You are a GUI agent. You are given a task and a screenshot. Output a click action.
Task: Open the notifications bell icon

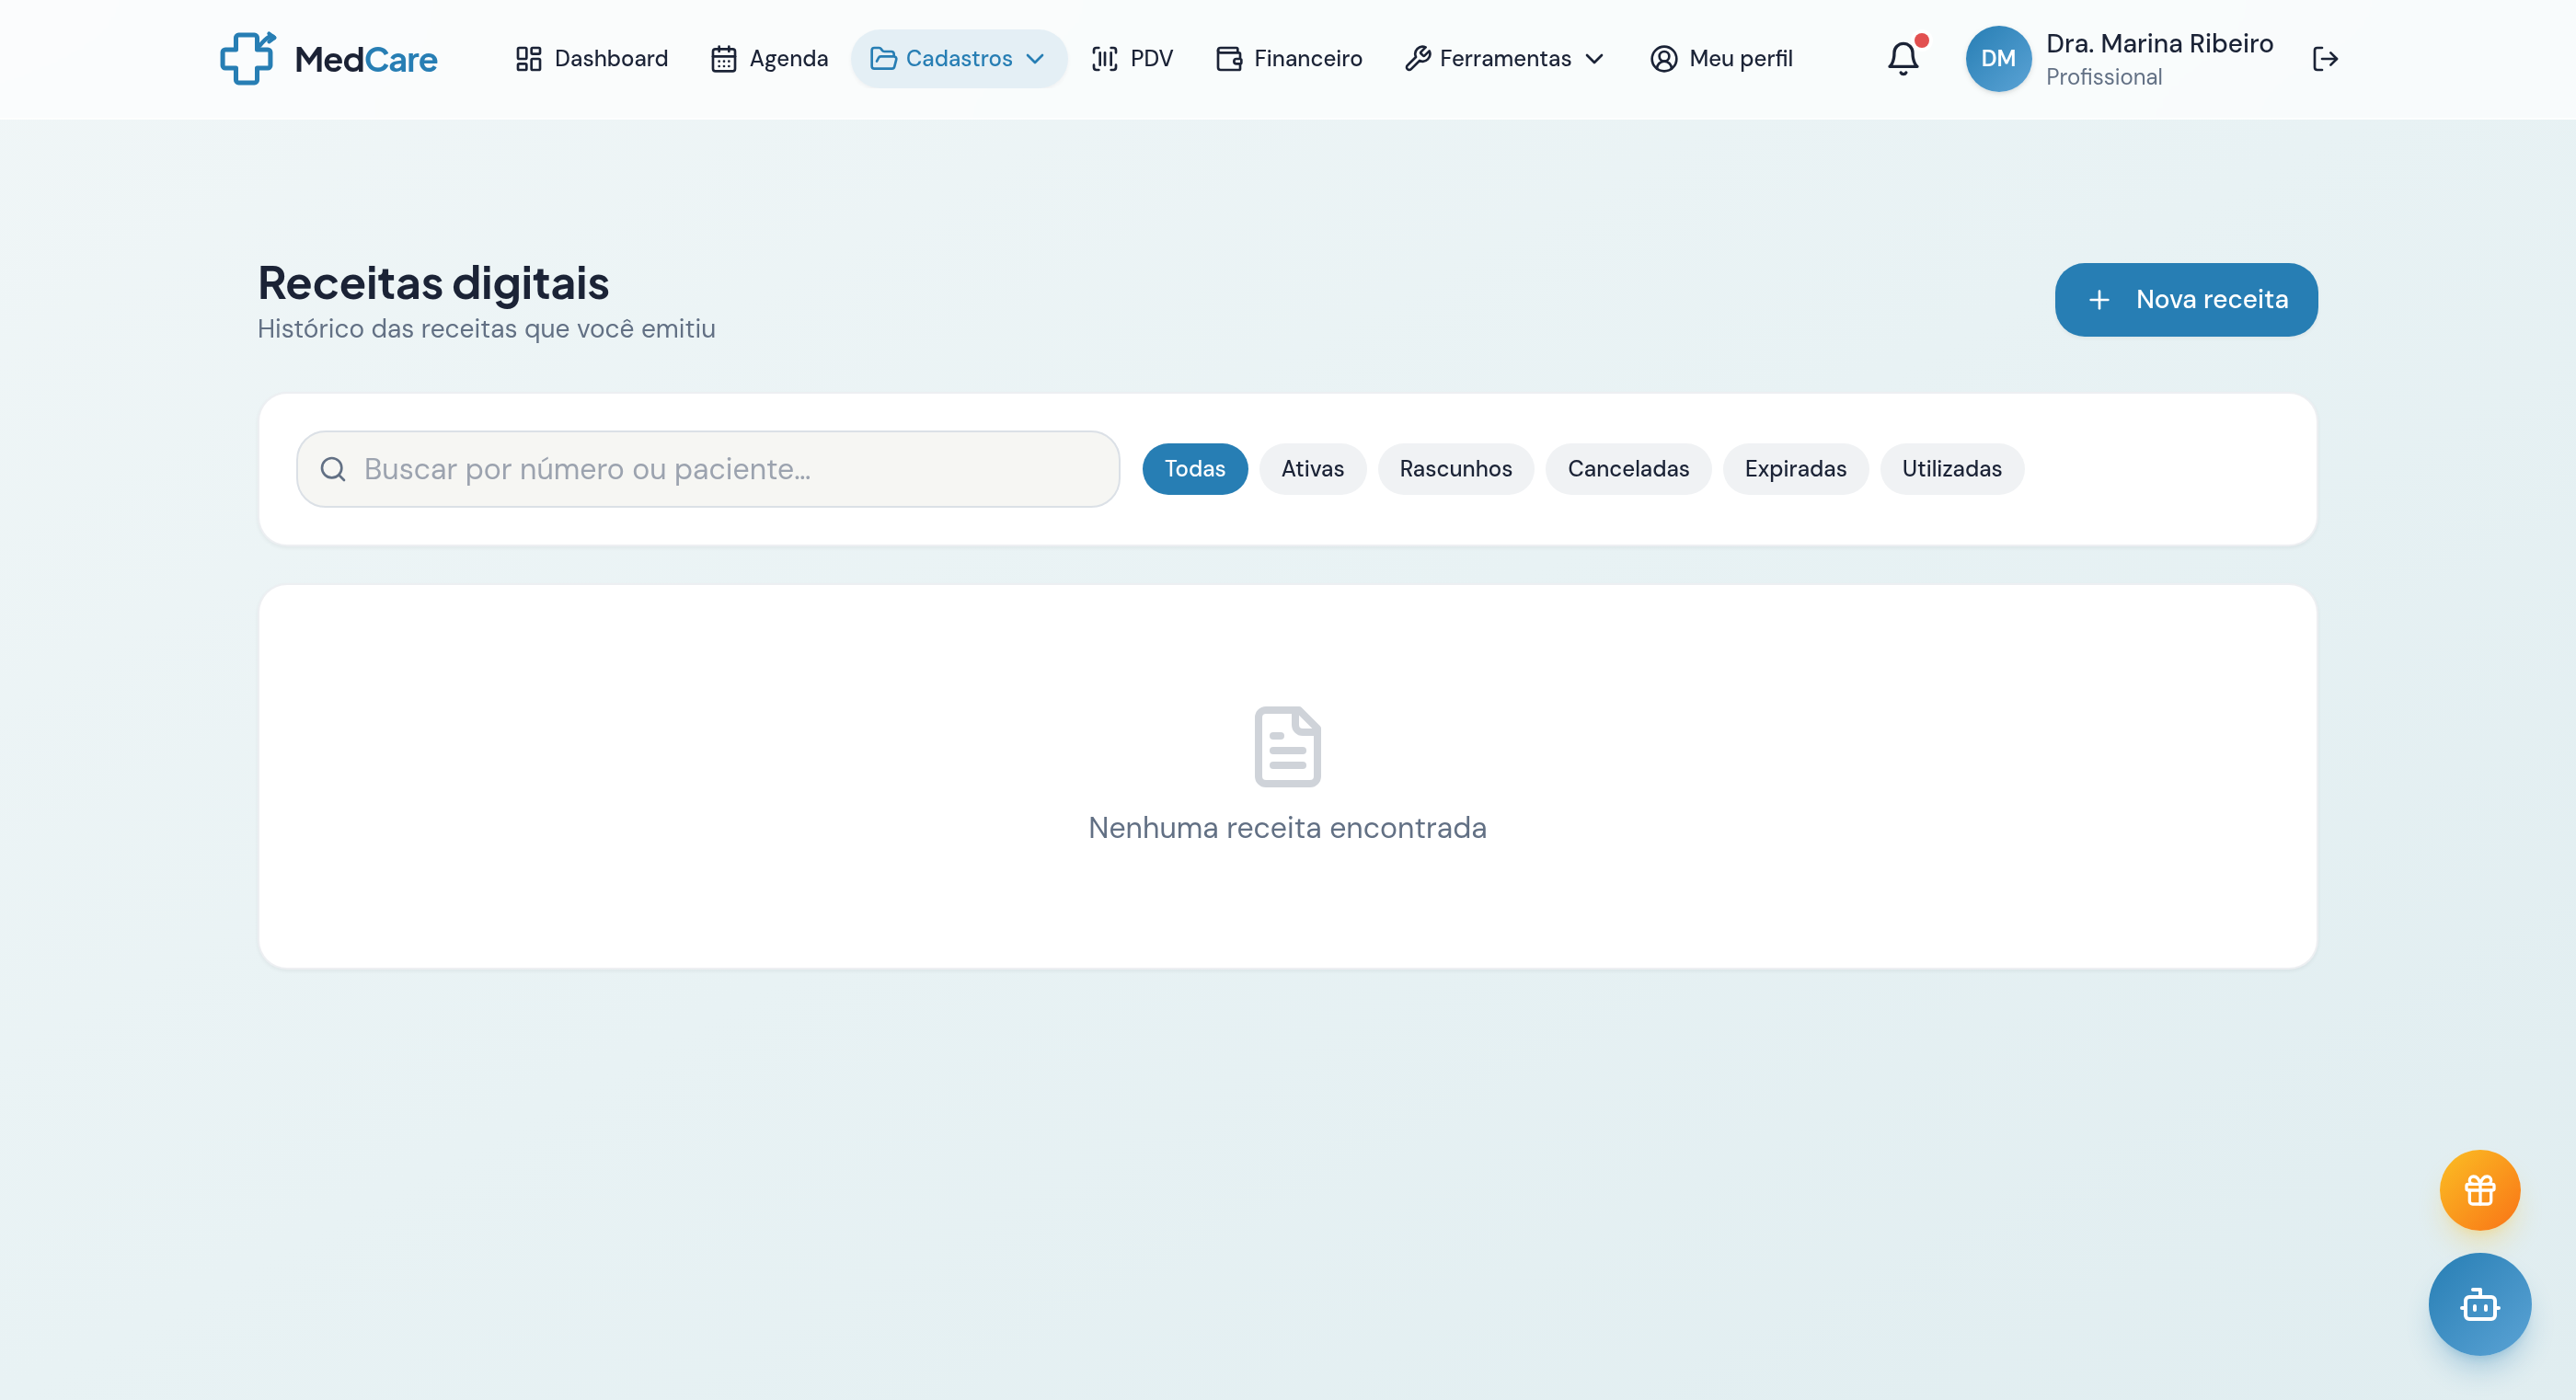point(1901,58)
